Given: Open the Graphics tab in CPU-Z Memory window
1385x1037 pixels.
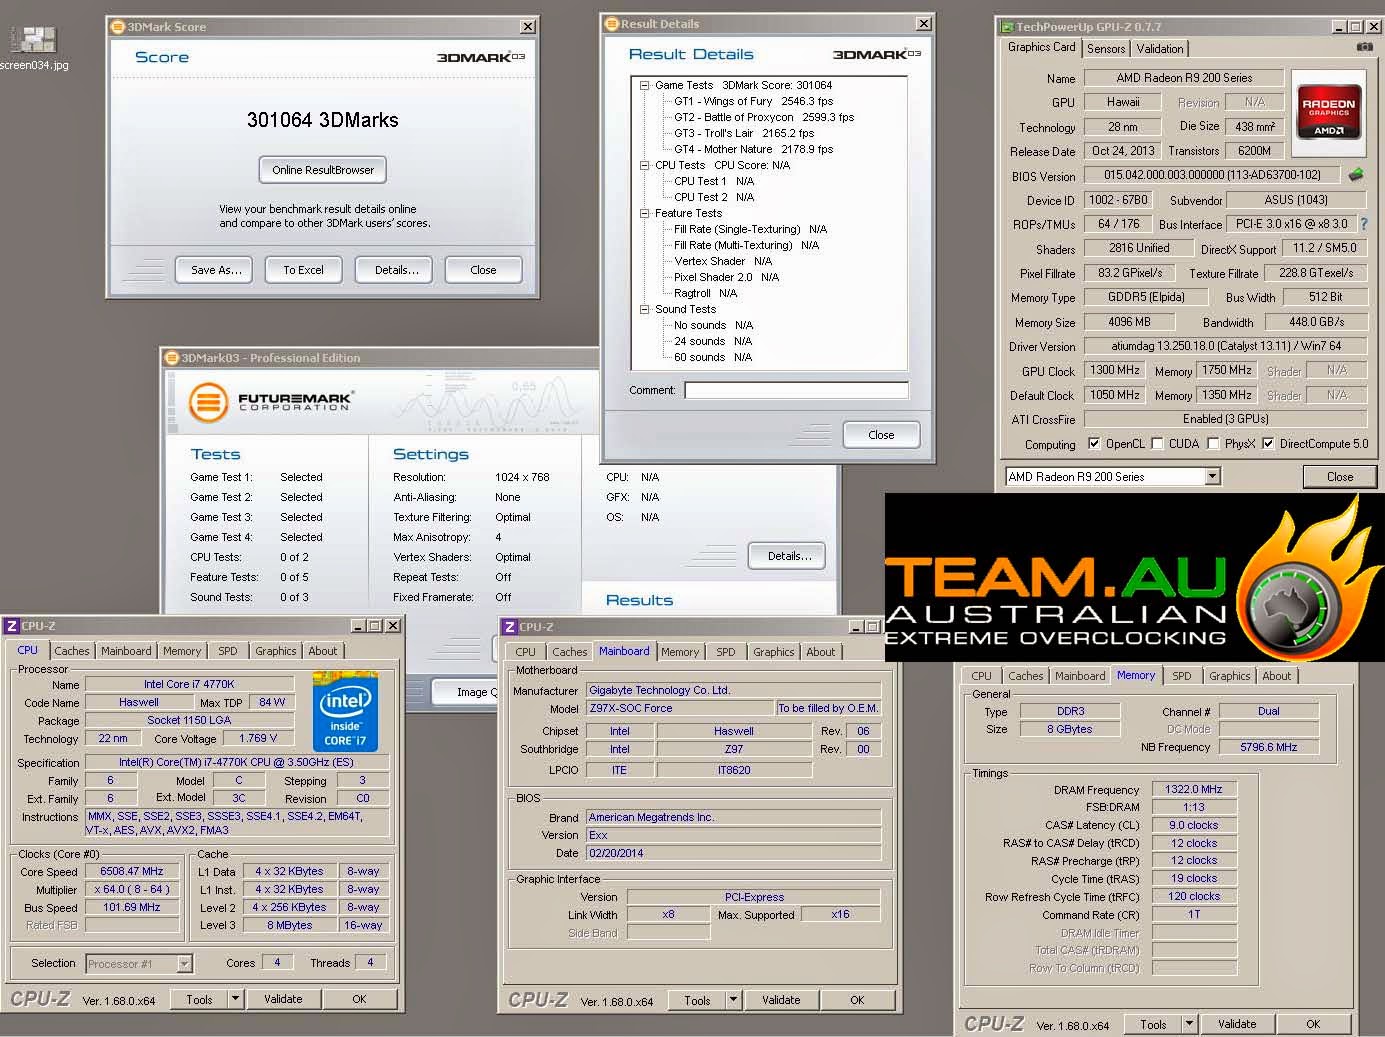Looking at the screenshot, I should [1230, 676].
